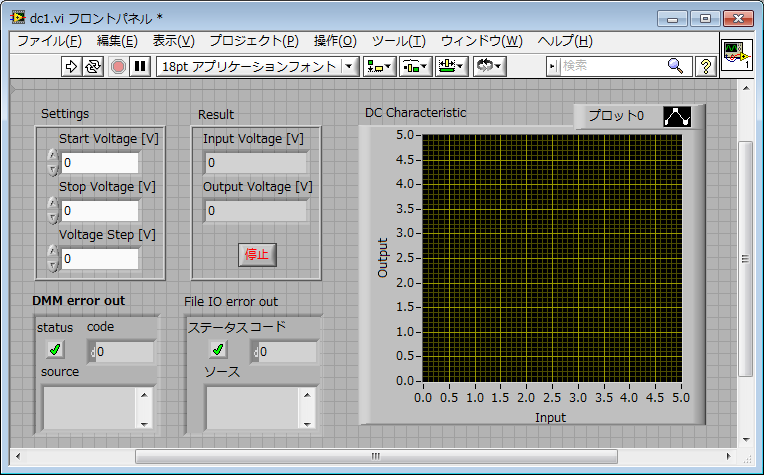Click the 5.0 maximum on Output axis

tap(404, 134)
